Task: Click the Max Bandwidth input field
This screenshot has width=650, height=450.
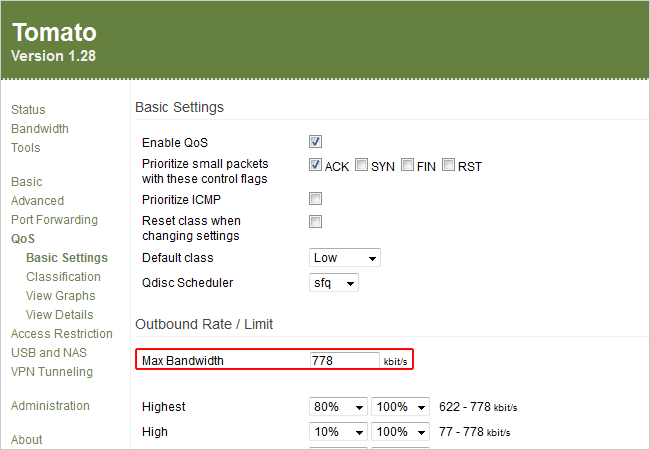Action: coord(344,360)
